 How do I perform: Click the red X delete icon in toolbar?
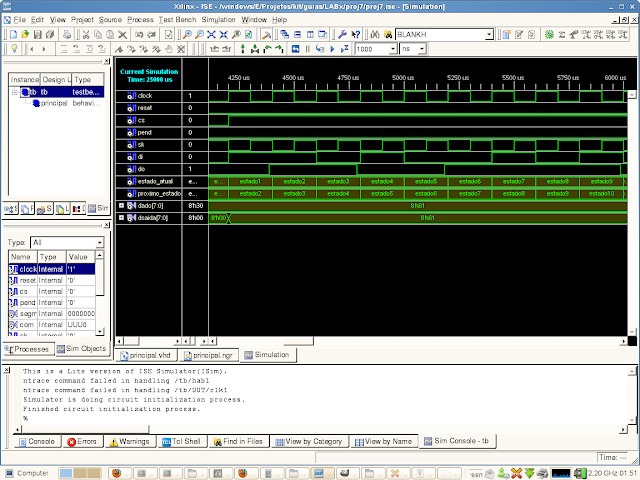click(123, 34)
